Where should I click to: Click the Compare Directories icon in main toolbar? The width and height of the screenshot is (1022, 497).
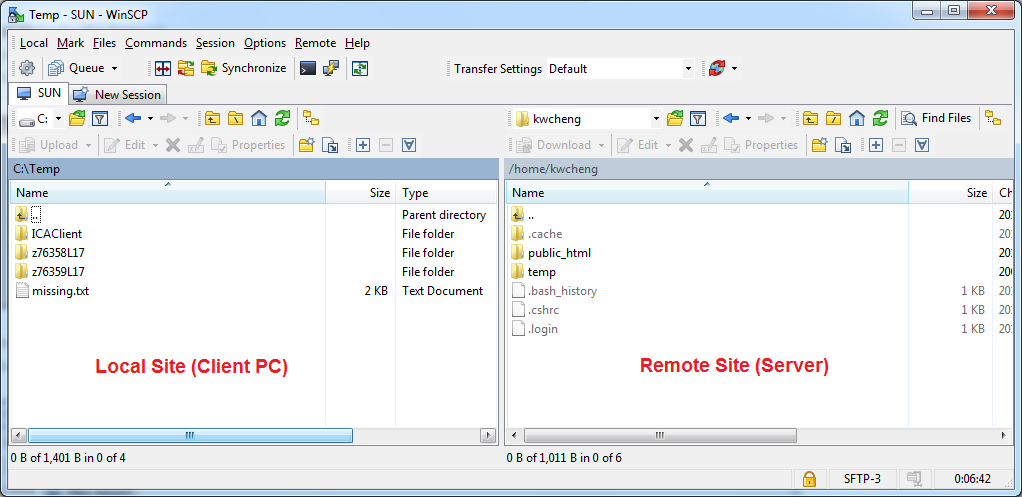162,68
